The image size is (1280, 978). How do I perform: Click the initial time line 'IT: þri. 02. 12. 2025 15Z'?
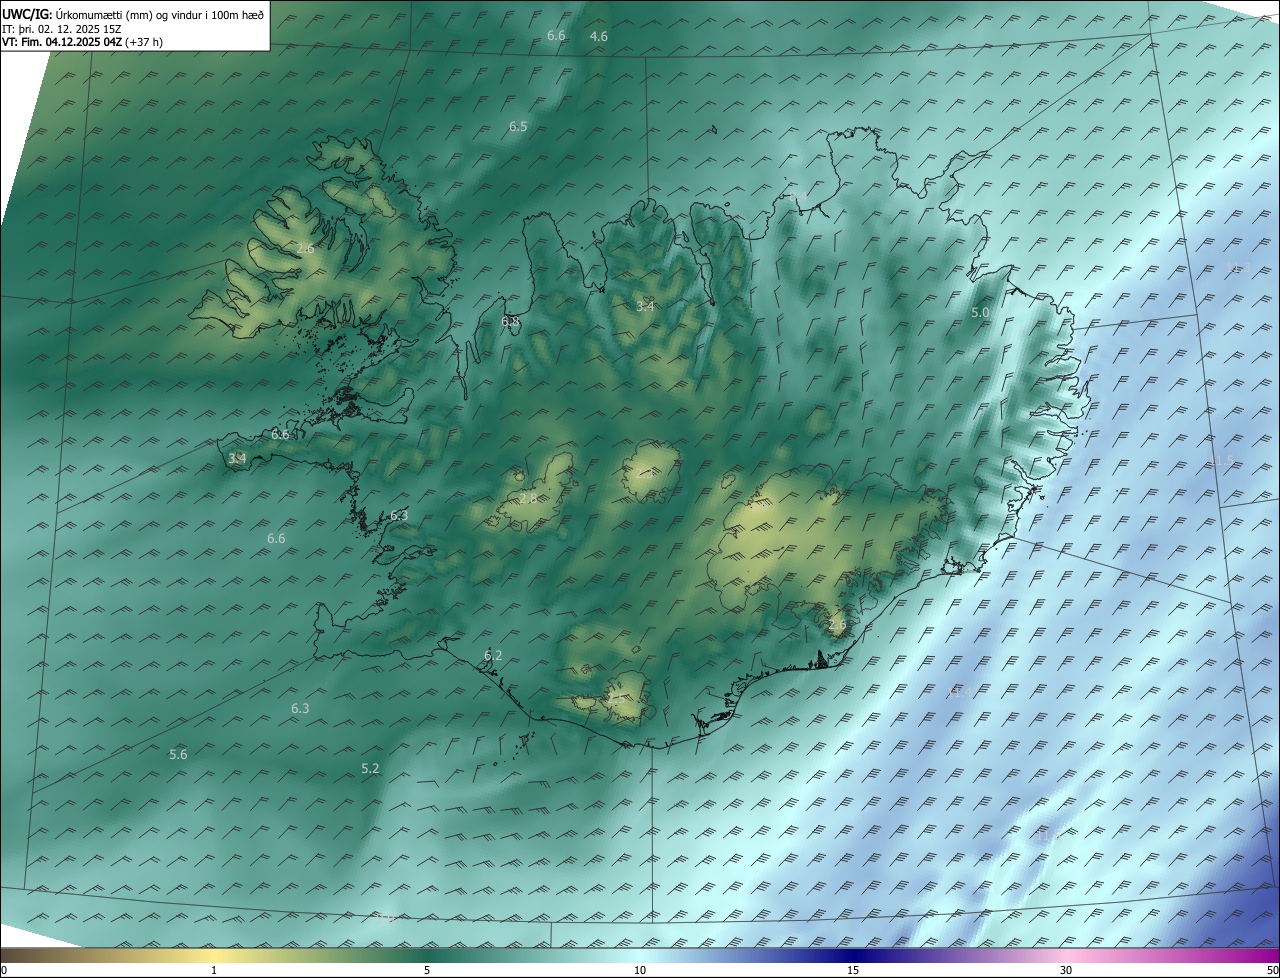click(x=62, y=28)
